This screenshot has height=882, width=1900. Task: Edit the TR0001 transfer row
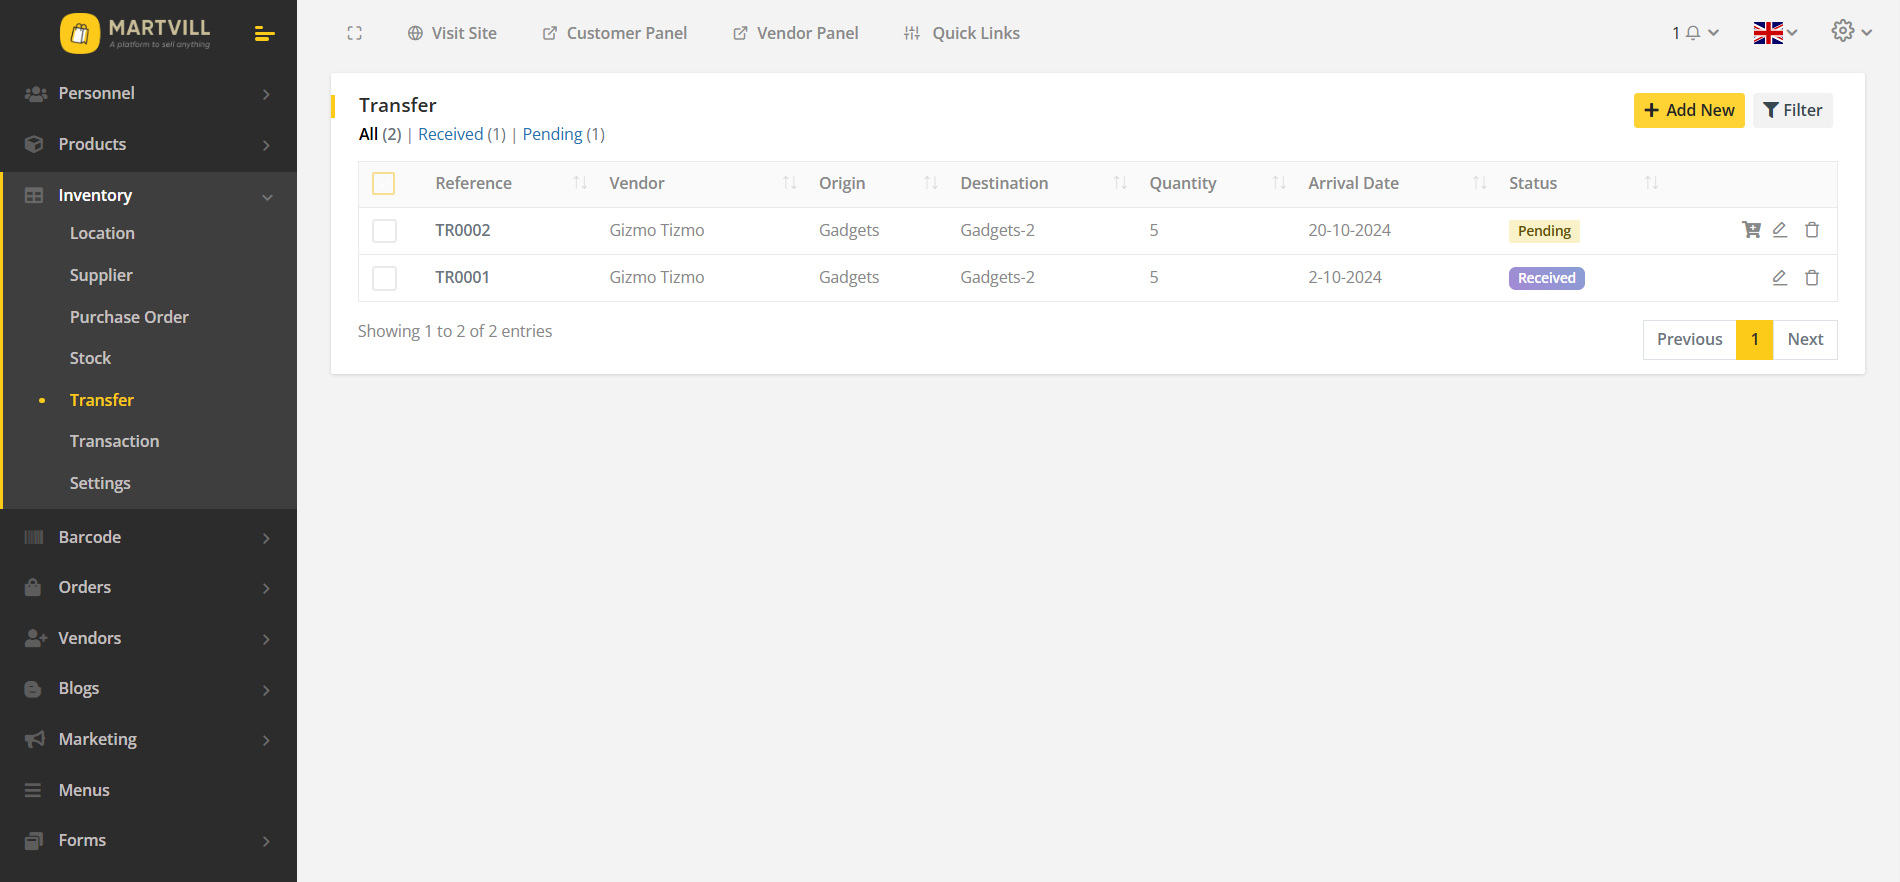click(x=1780, y=278)
